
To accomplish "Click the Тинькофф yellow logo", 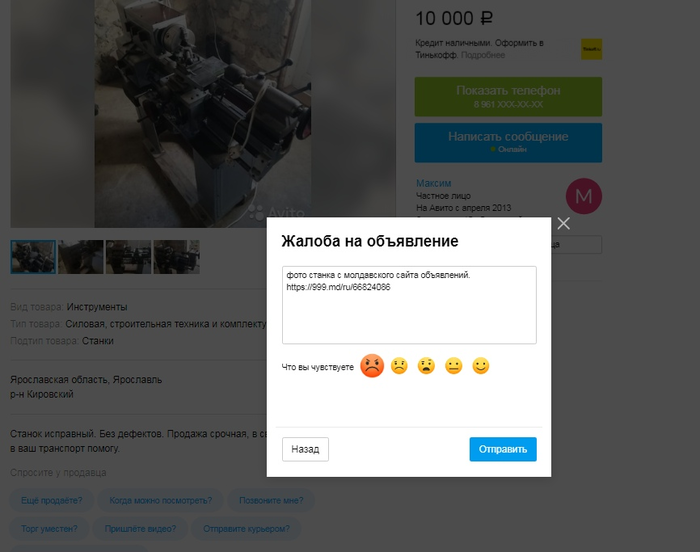I will click(x=591, y=49).
